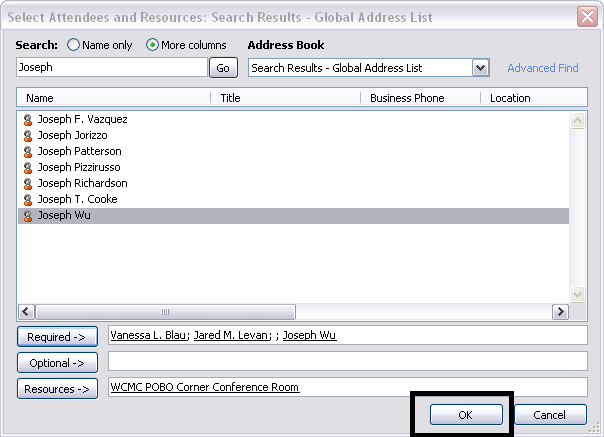Click the Business Phone column header
The height and width of the screenshot is (437, 604).
[419, 98]
